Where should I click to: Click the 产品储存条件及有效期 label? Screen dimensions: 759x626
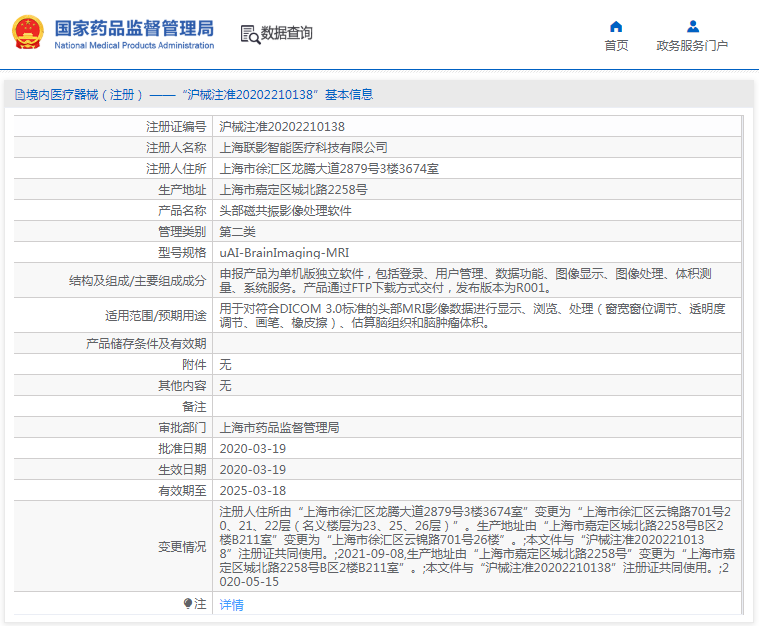tap(146, 344)
